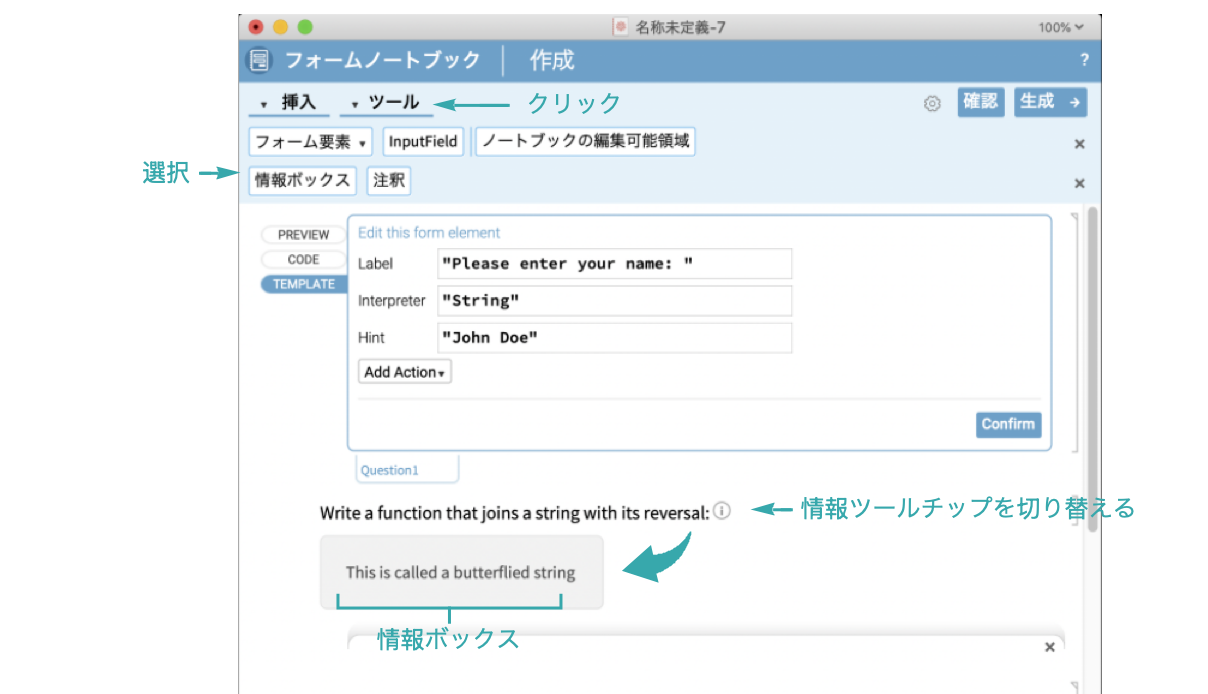1208x694 pixels.
Task: Click the form notebook icon in the title bar
Action: pos(259,60)
